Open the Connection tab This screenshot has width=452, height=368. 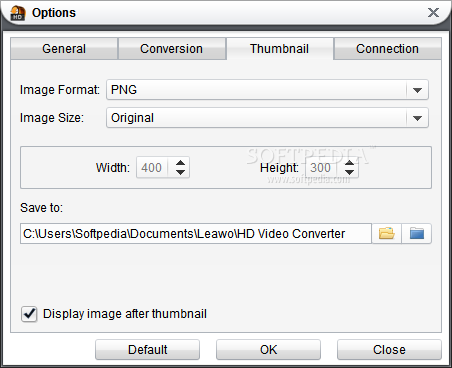(387, 49)
